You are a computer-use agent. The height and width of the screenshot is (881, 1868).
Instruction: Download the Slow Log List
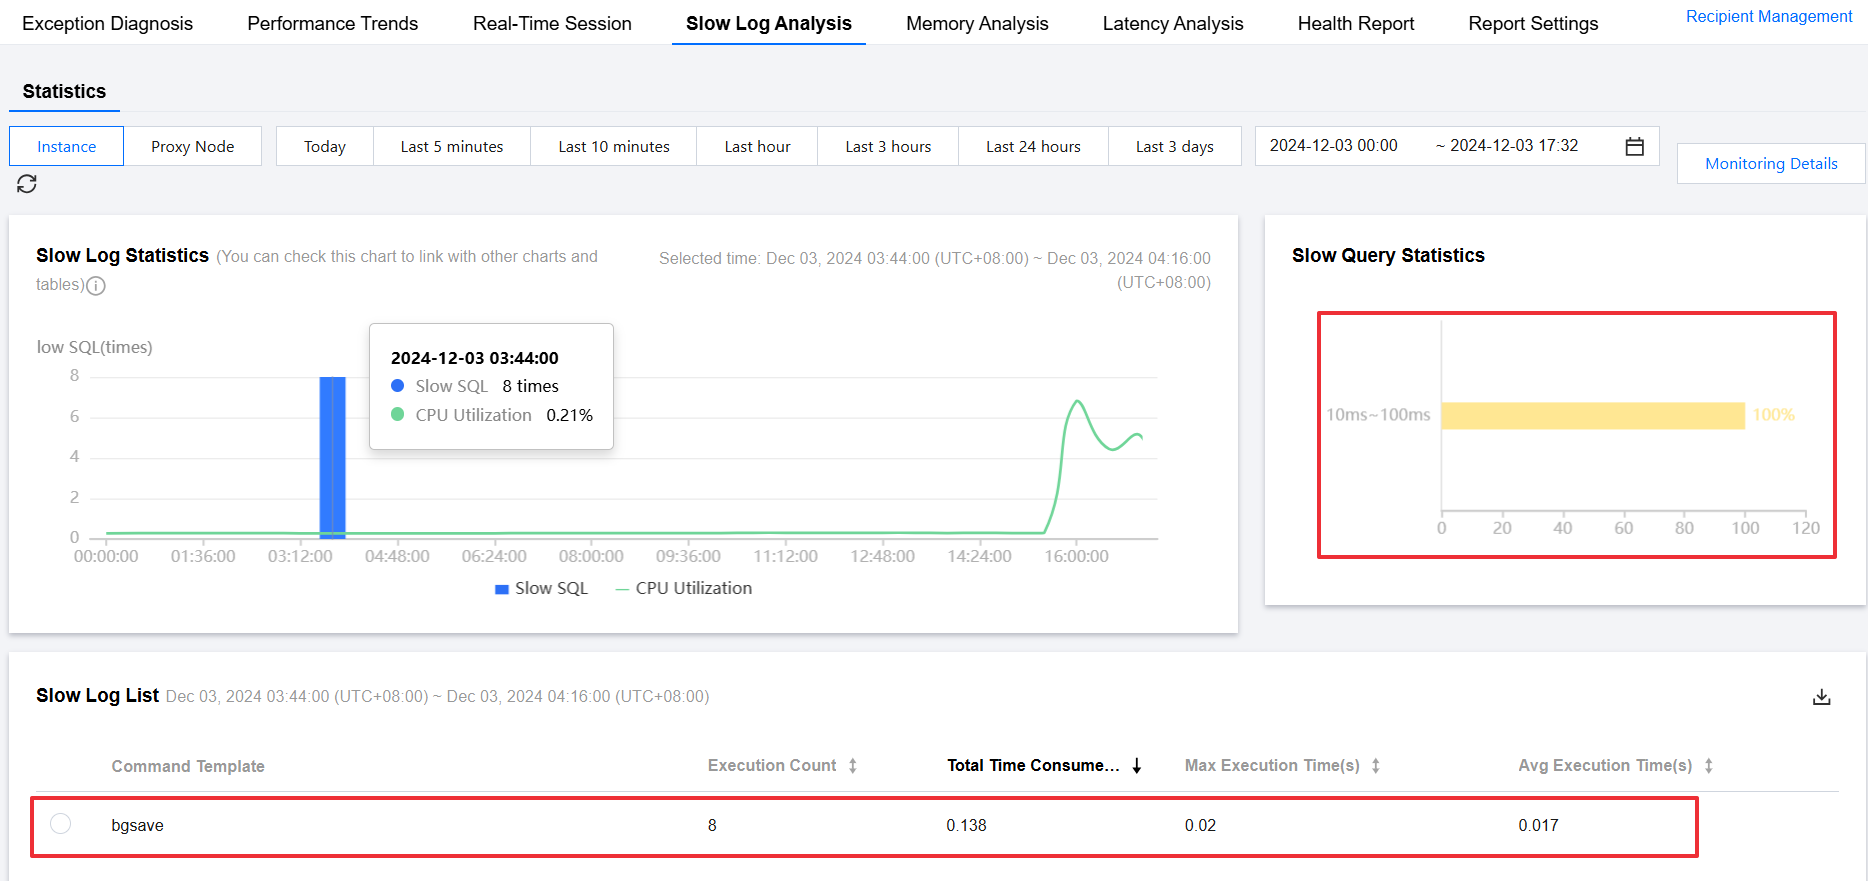tap(1822, 697)
